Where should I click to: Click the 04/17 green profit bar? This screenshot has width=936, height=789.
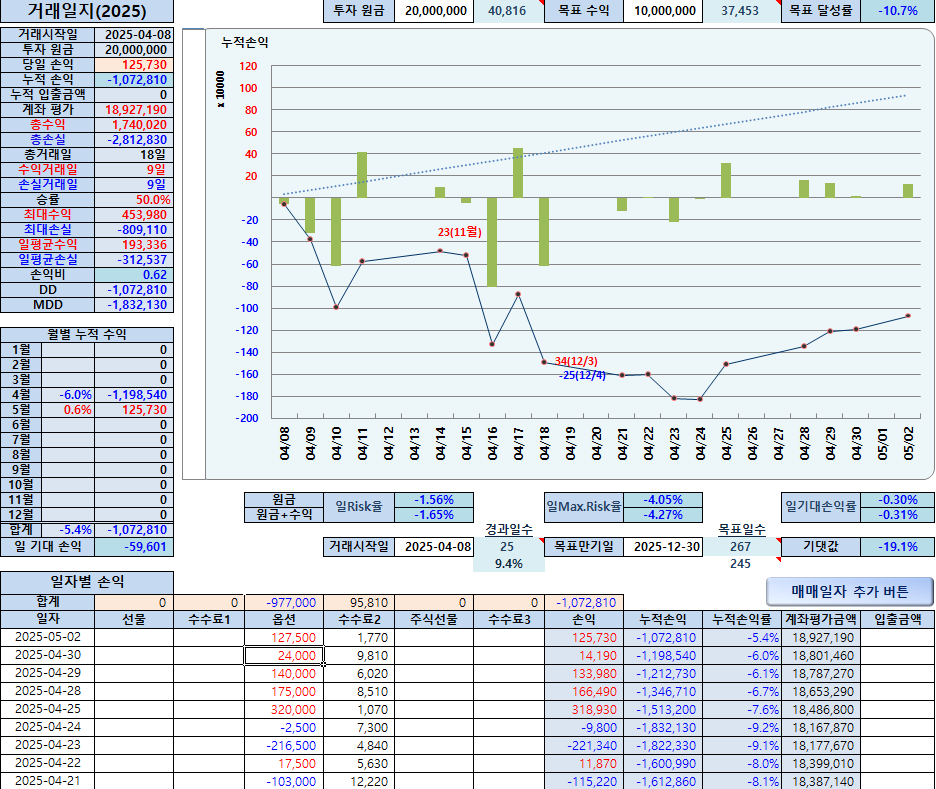(518, 172)
